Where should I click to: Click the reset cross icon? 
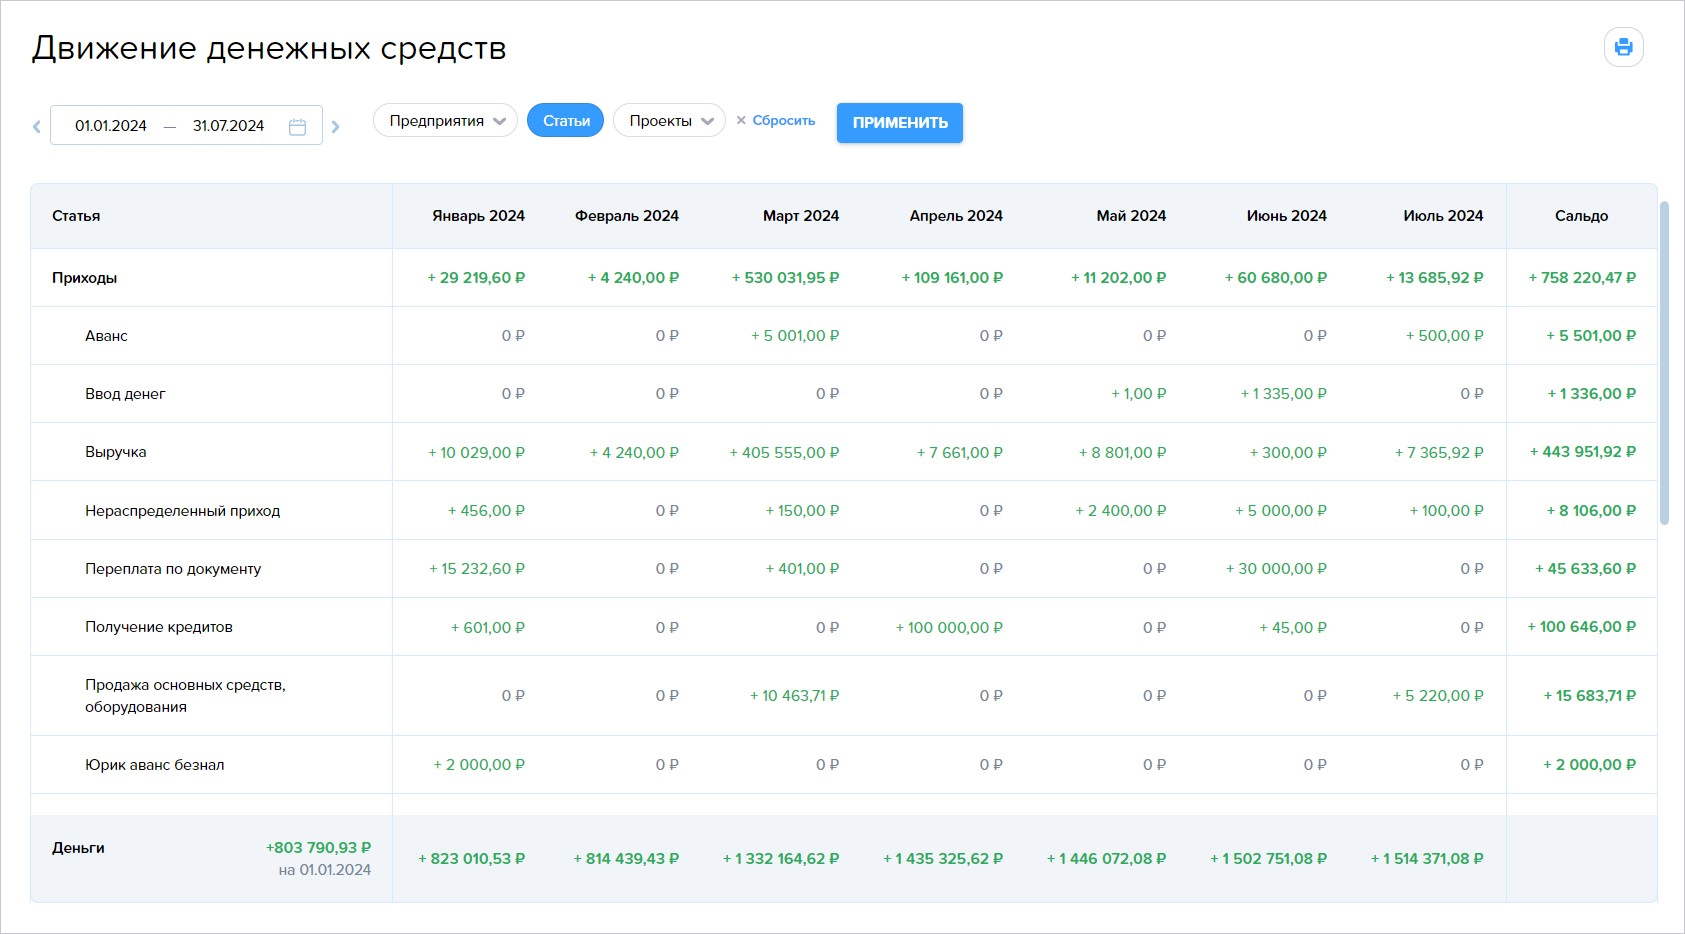[741, 120]
